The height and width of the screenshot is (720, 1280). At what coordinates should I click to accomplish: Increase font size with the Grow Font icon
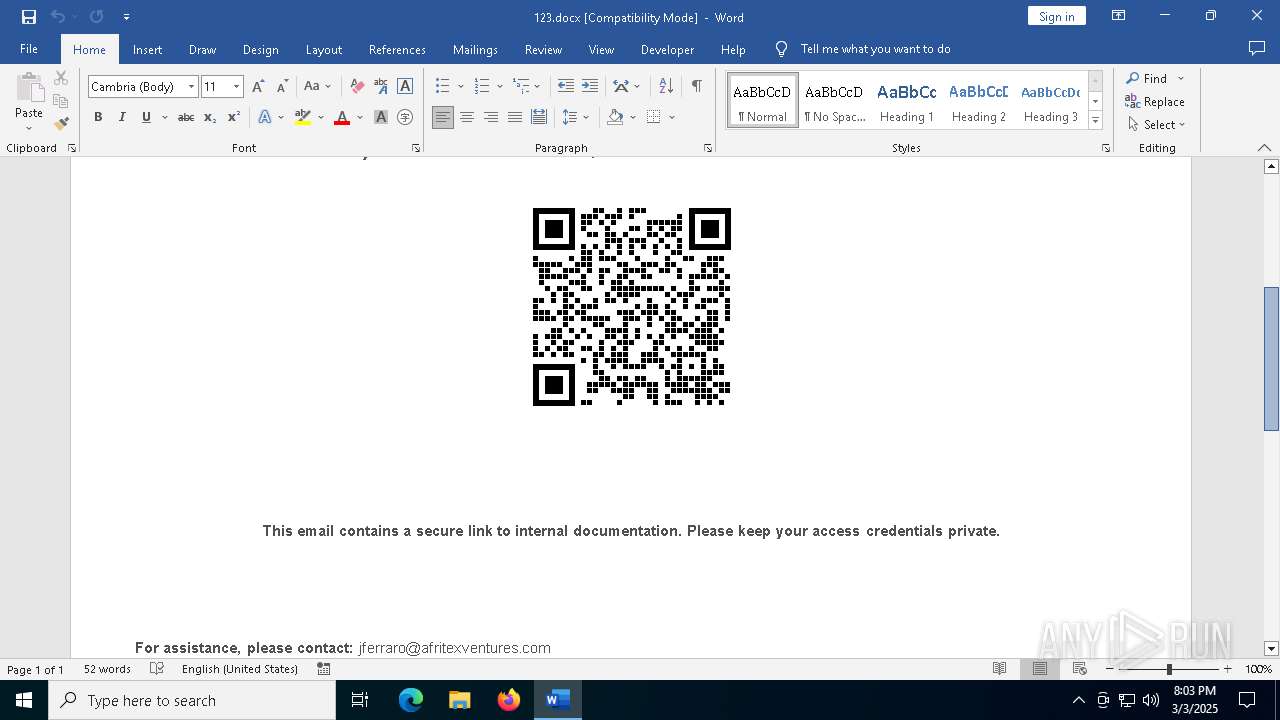(259, 87)
